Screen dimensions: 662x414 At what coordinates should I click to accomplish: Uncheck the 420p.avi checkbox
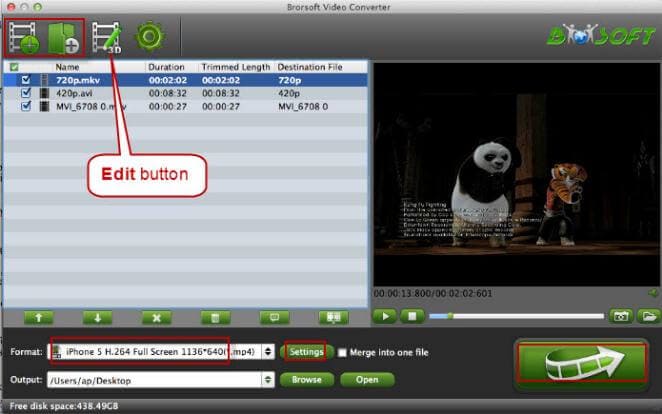coord(26,92)
